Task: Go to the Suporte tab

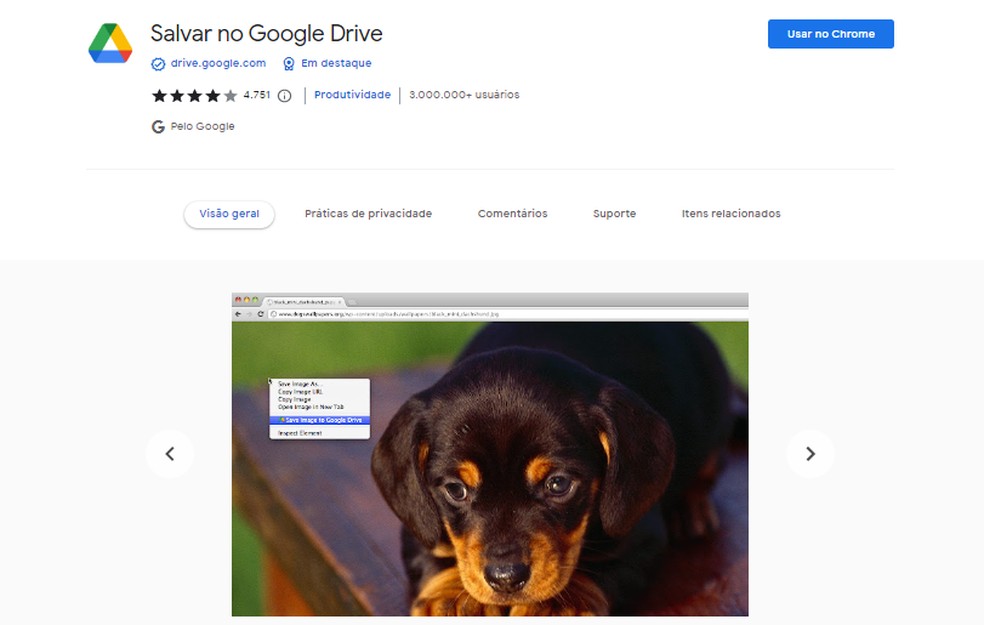Action: [614, 214]
